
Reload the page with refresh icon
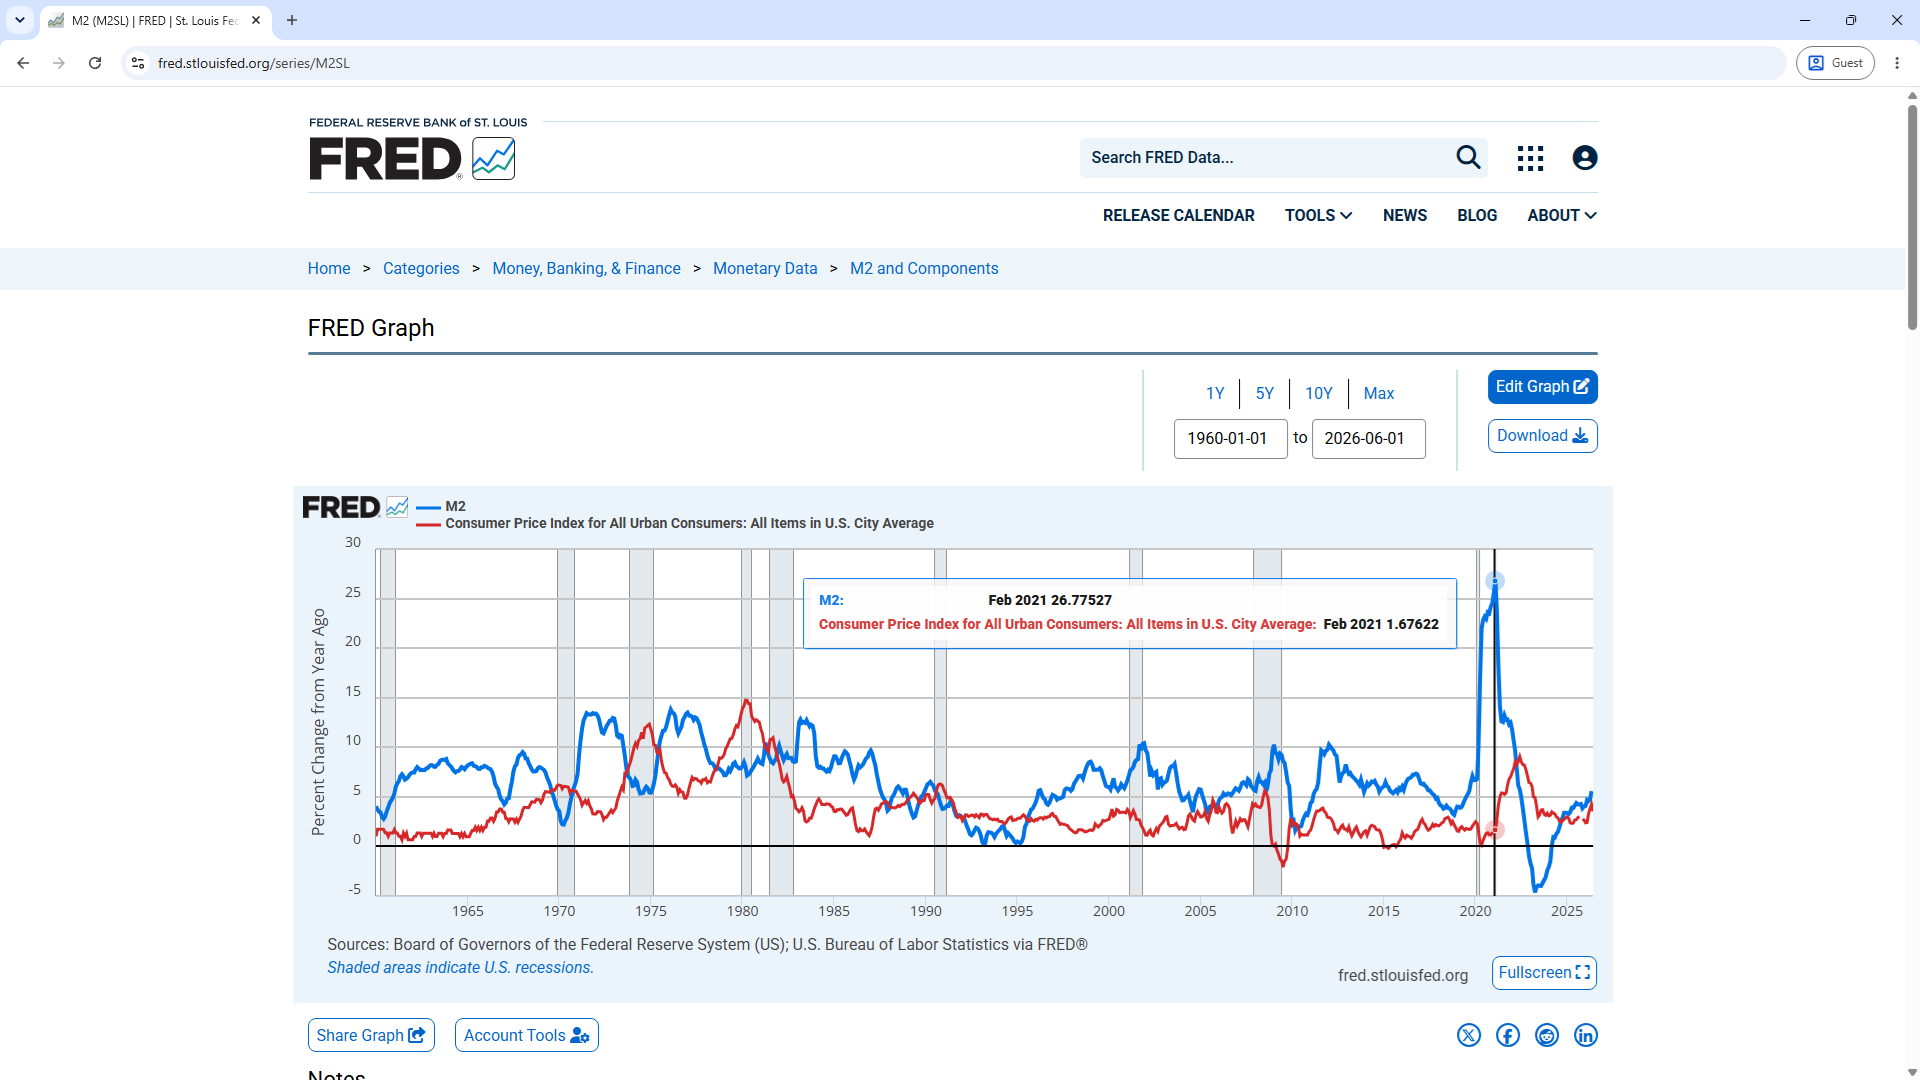coord(95,63)
